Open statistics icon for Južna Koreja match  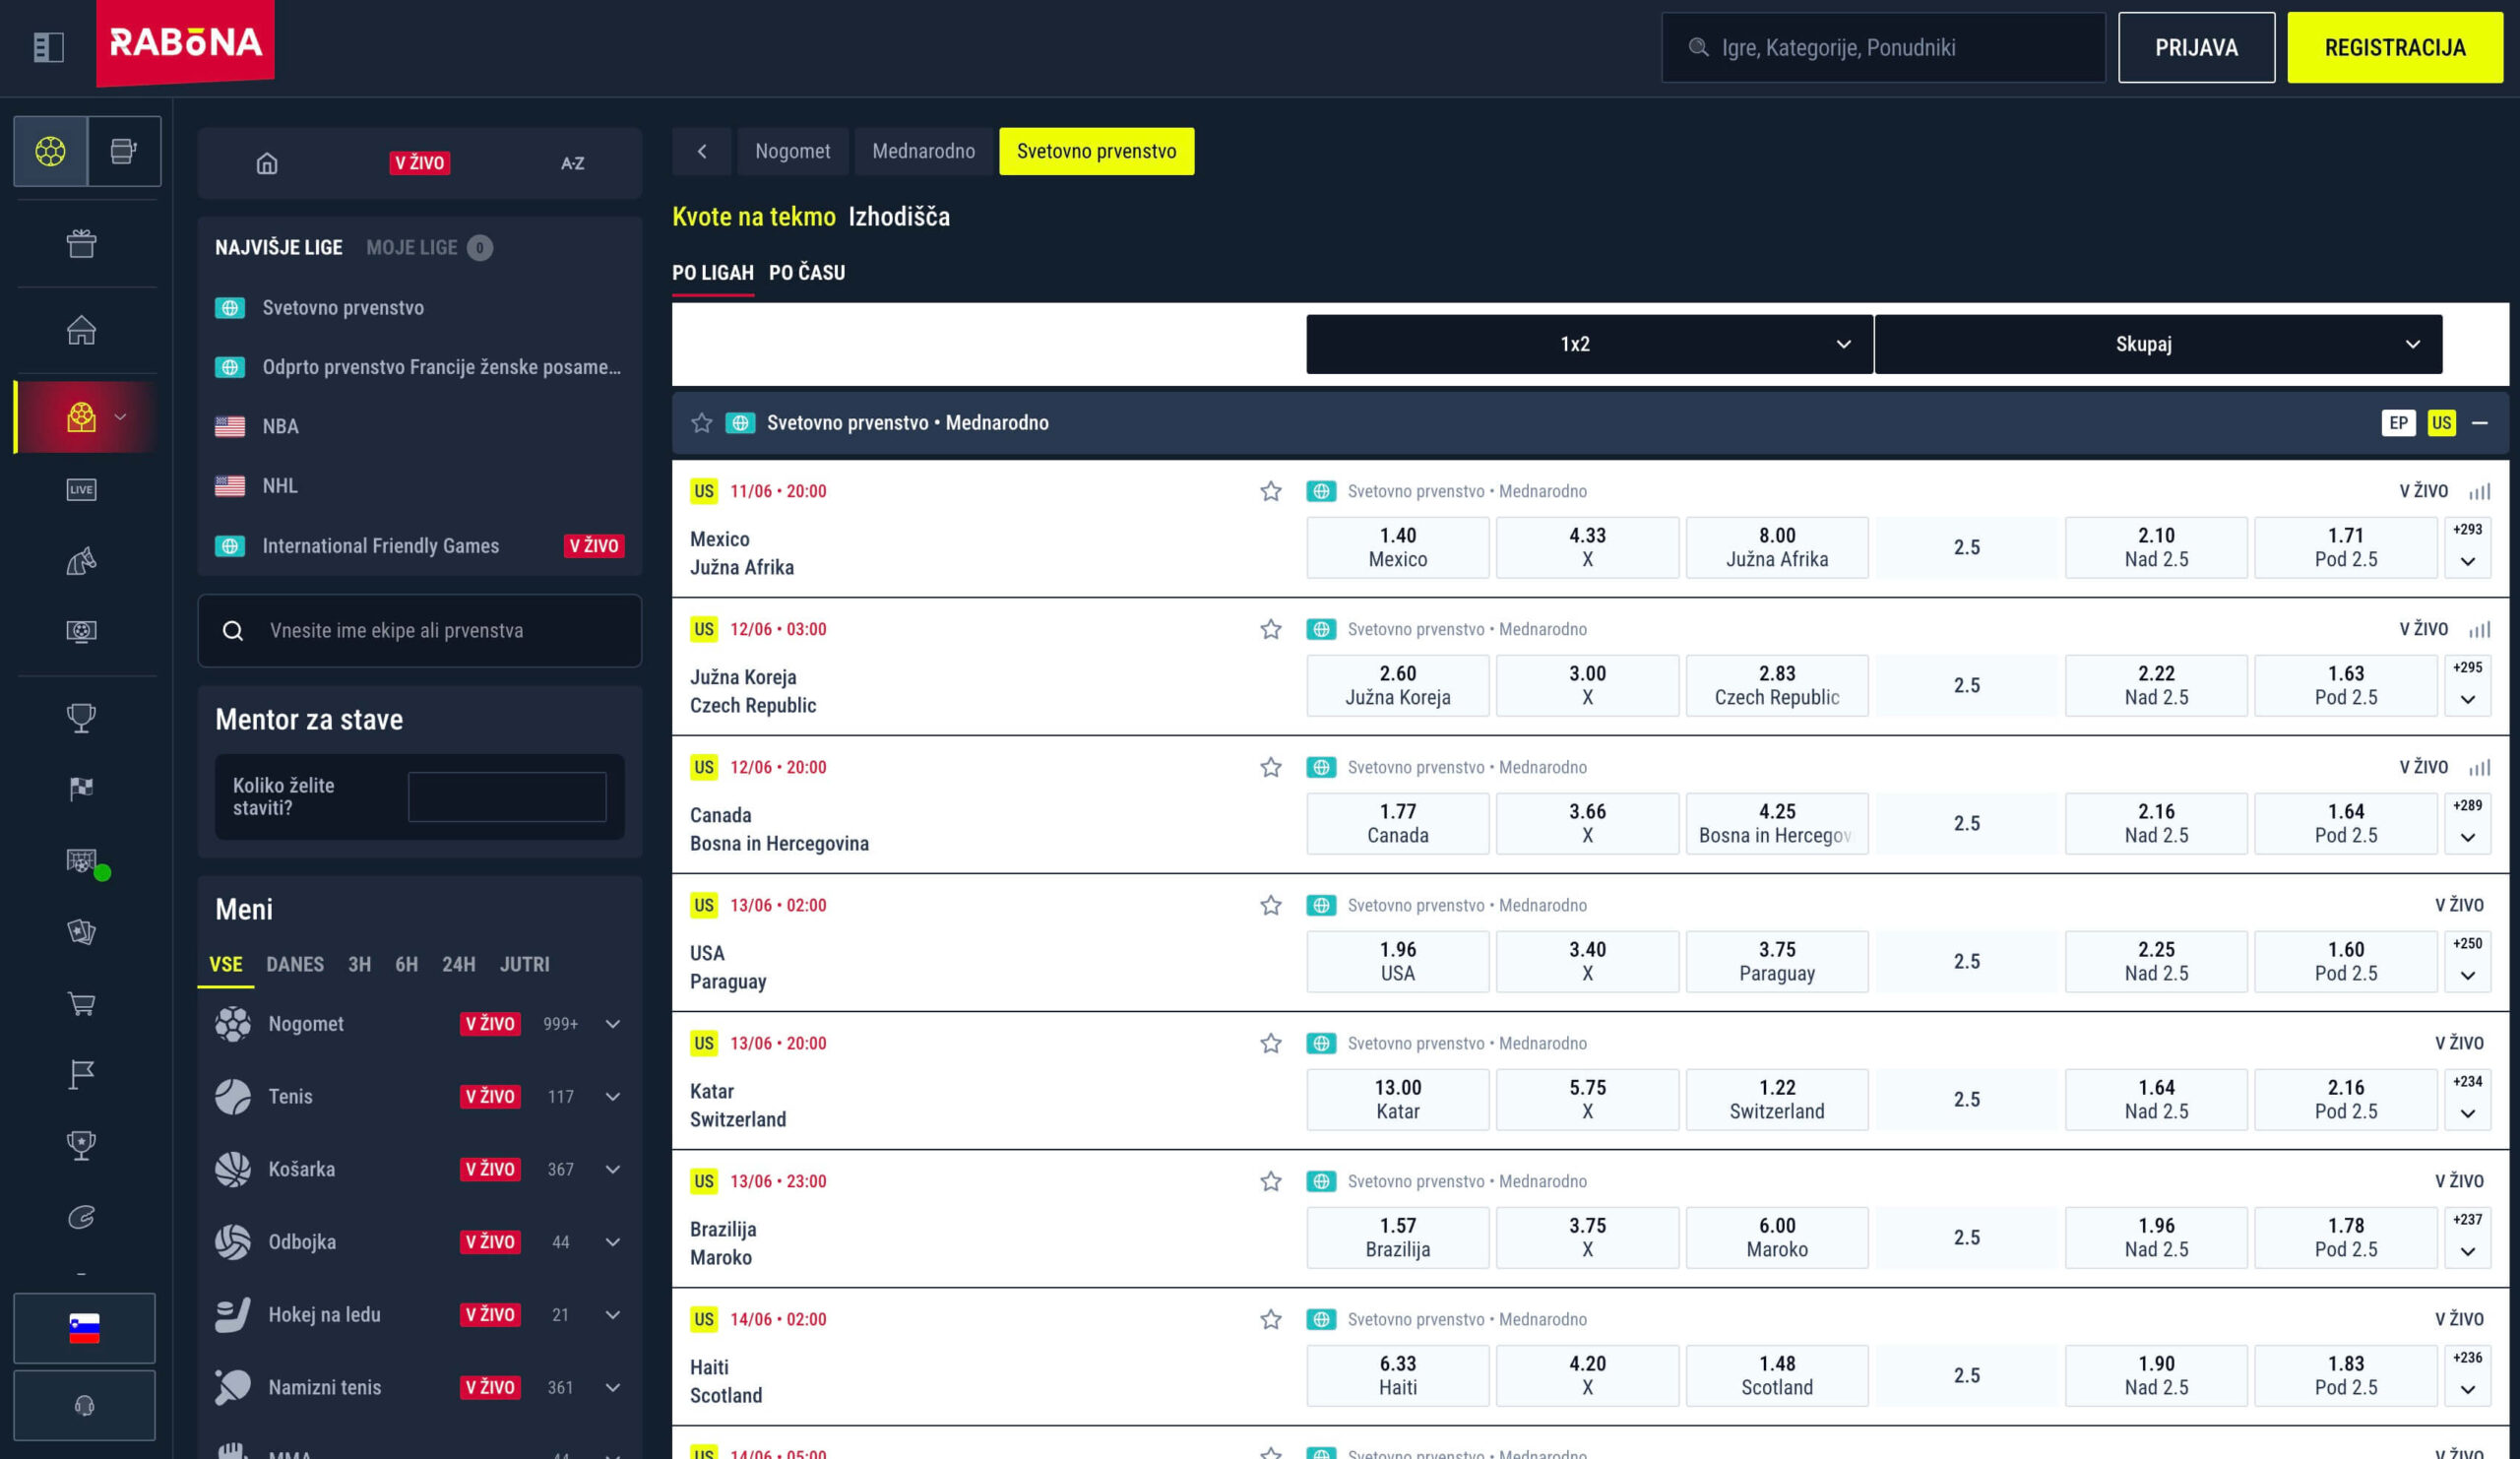(x=2480, y=629)
